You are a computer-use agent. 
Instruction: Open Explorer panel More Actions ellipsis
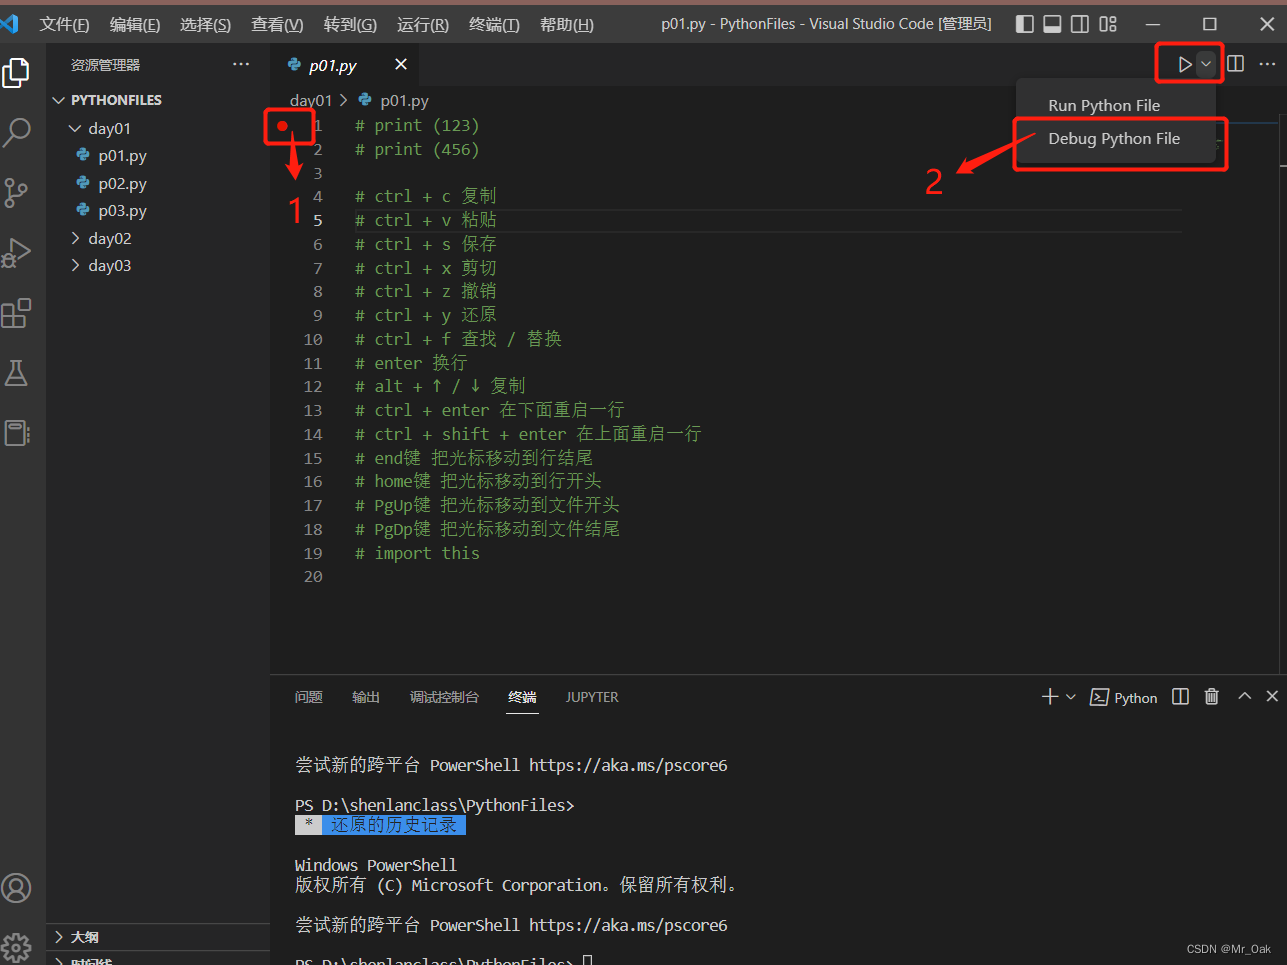(x=241, y=64)
